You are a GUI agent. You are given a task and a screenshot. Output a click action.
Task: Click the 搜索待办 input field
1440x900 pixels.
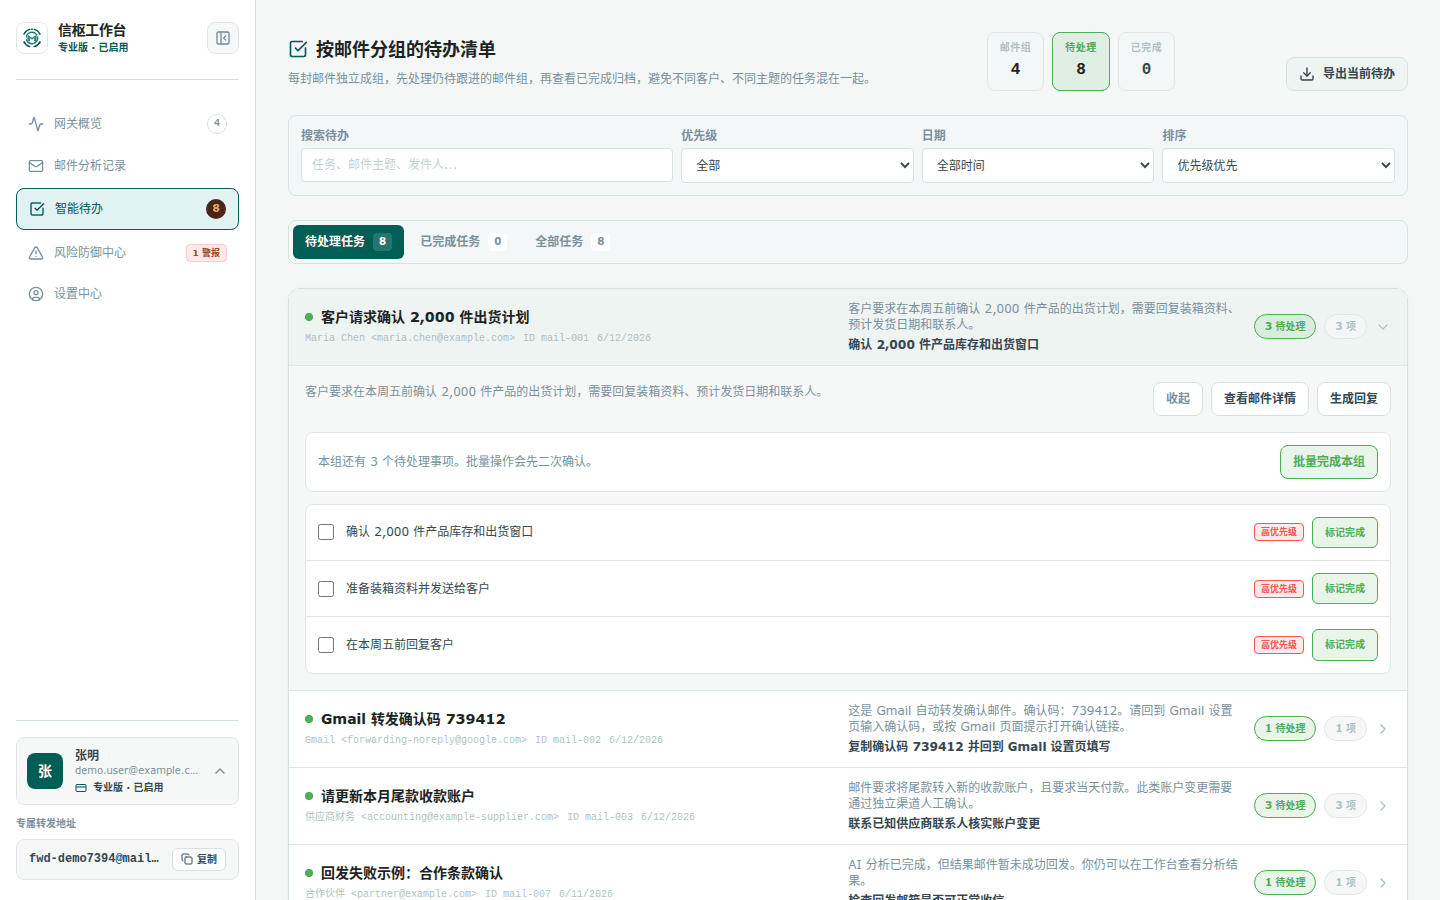pos(487,165)
